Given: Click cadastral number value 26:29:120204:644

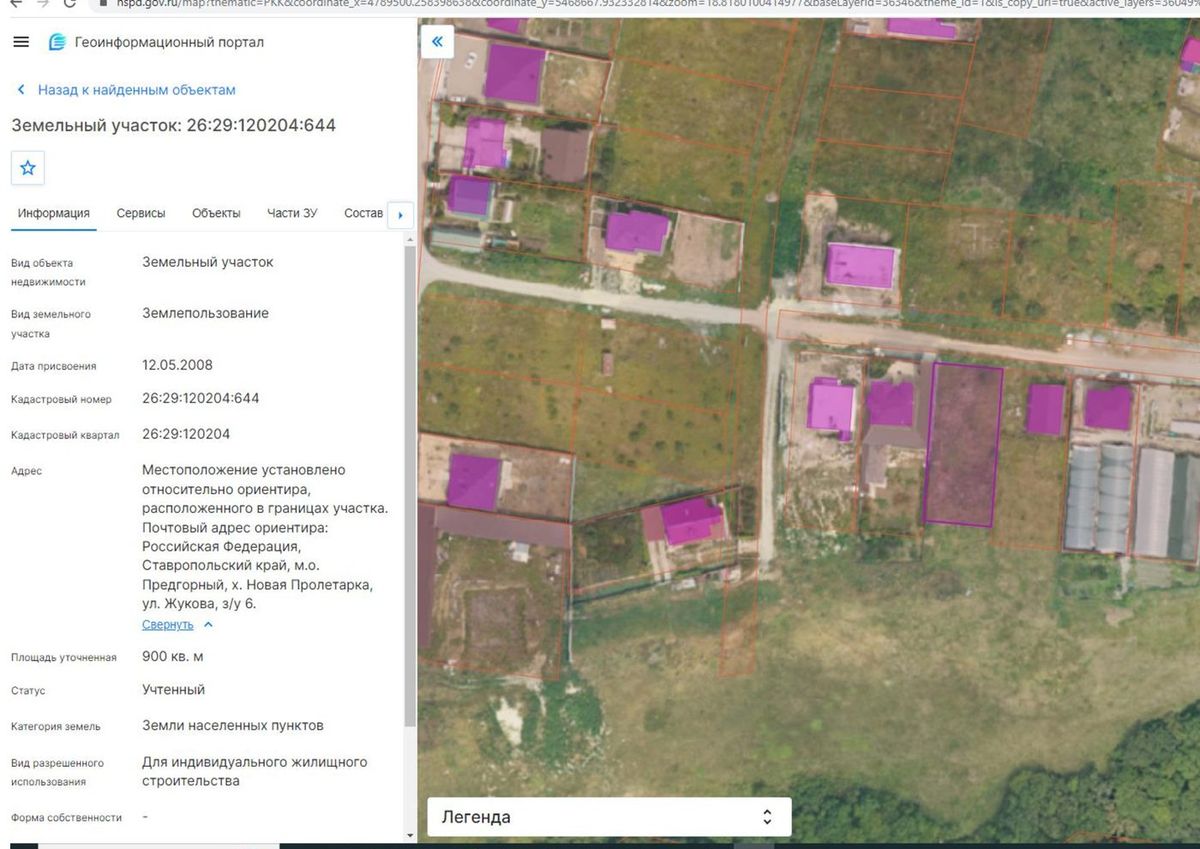Looking at the screenshot, I should (x=200, y=398).
